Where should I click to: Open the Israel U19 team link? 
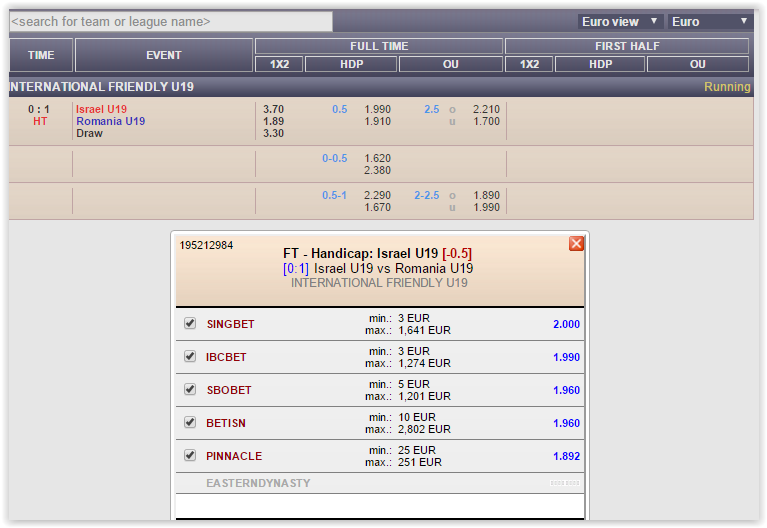point(101,109)
